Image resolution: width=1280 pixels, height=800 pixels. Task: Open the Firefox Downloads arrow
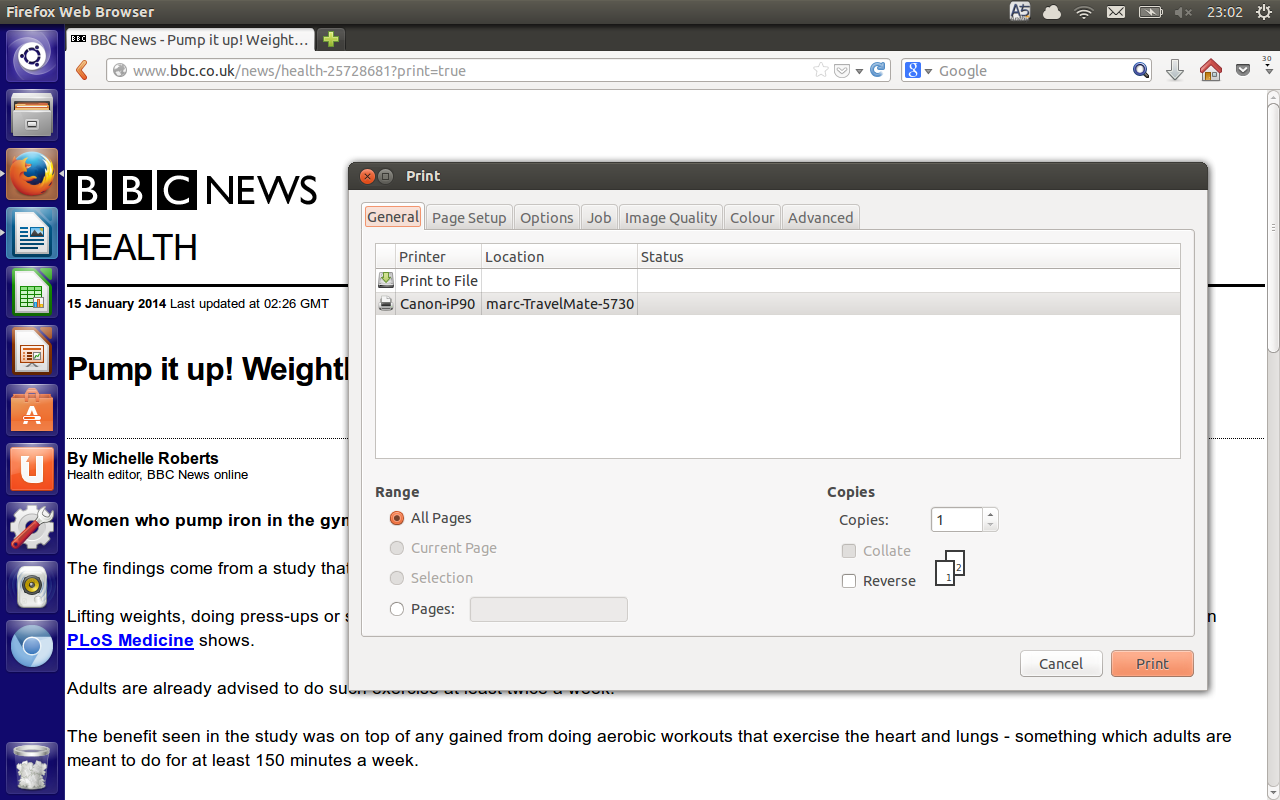coord(1176,70)
